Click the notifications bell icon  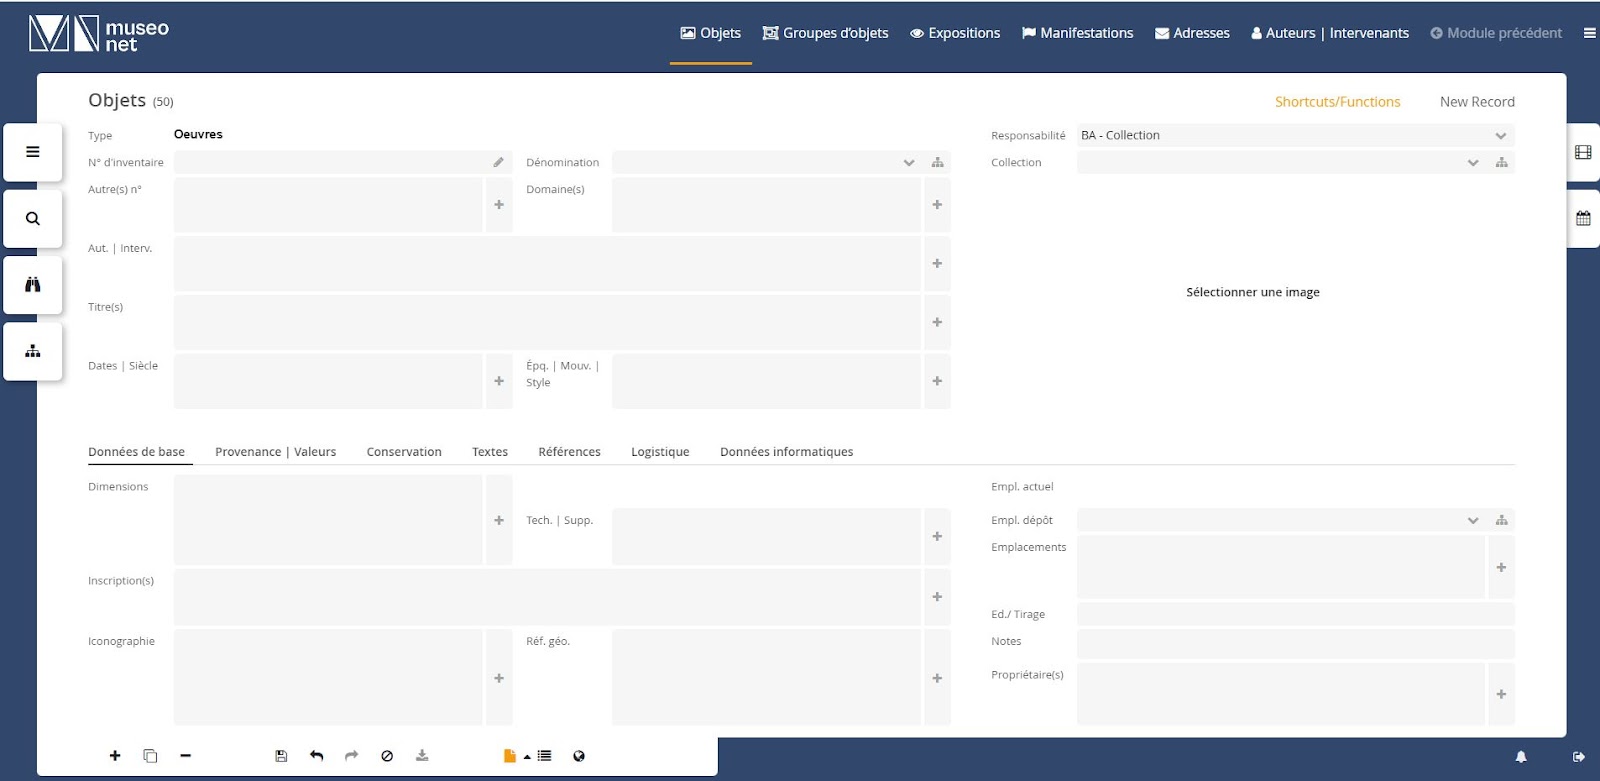coord(1521,757)
